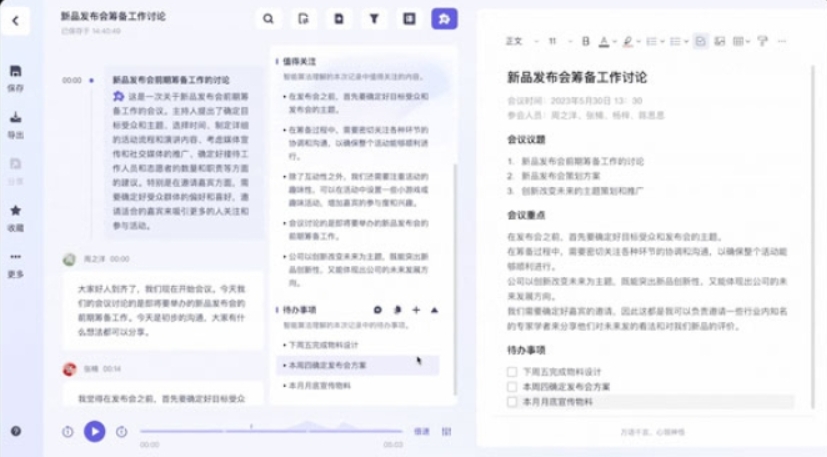Viewport: 827px width, 457px height.
Task: Click the 值得关注 section header
Action: click(299, 61)
